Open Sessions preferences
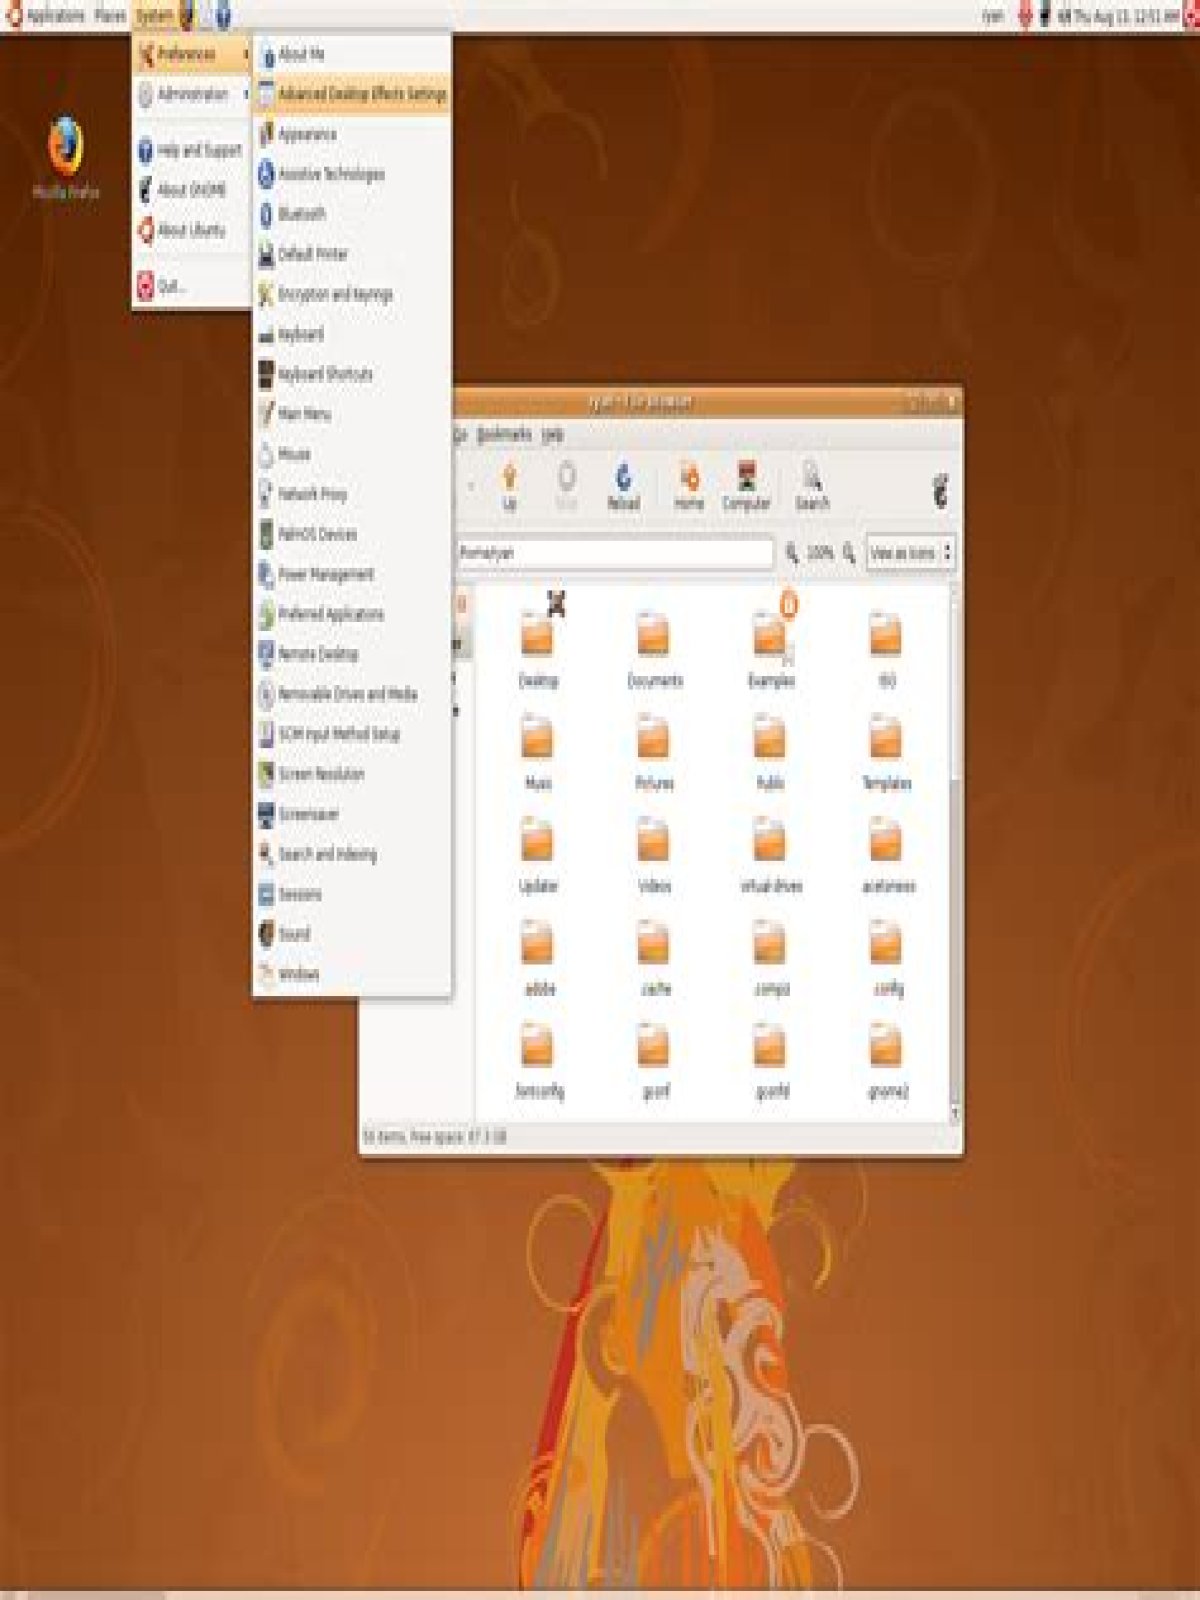Viewport: 1200px width, 1600px height. (351, 894)
